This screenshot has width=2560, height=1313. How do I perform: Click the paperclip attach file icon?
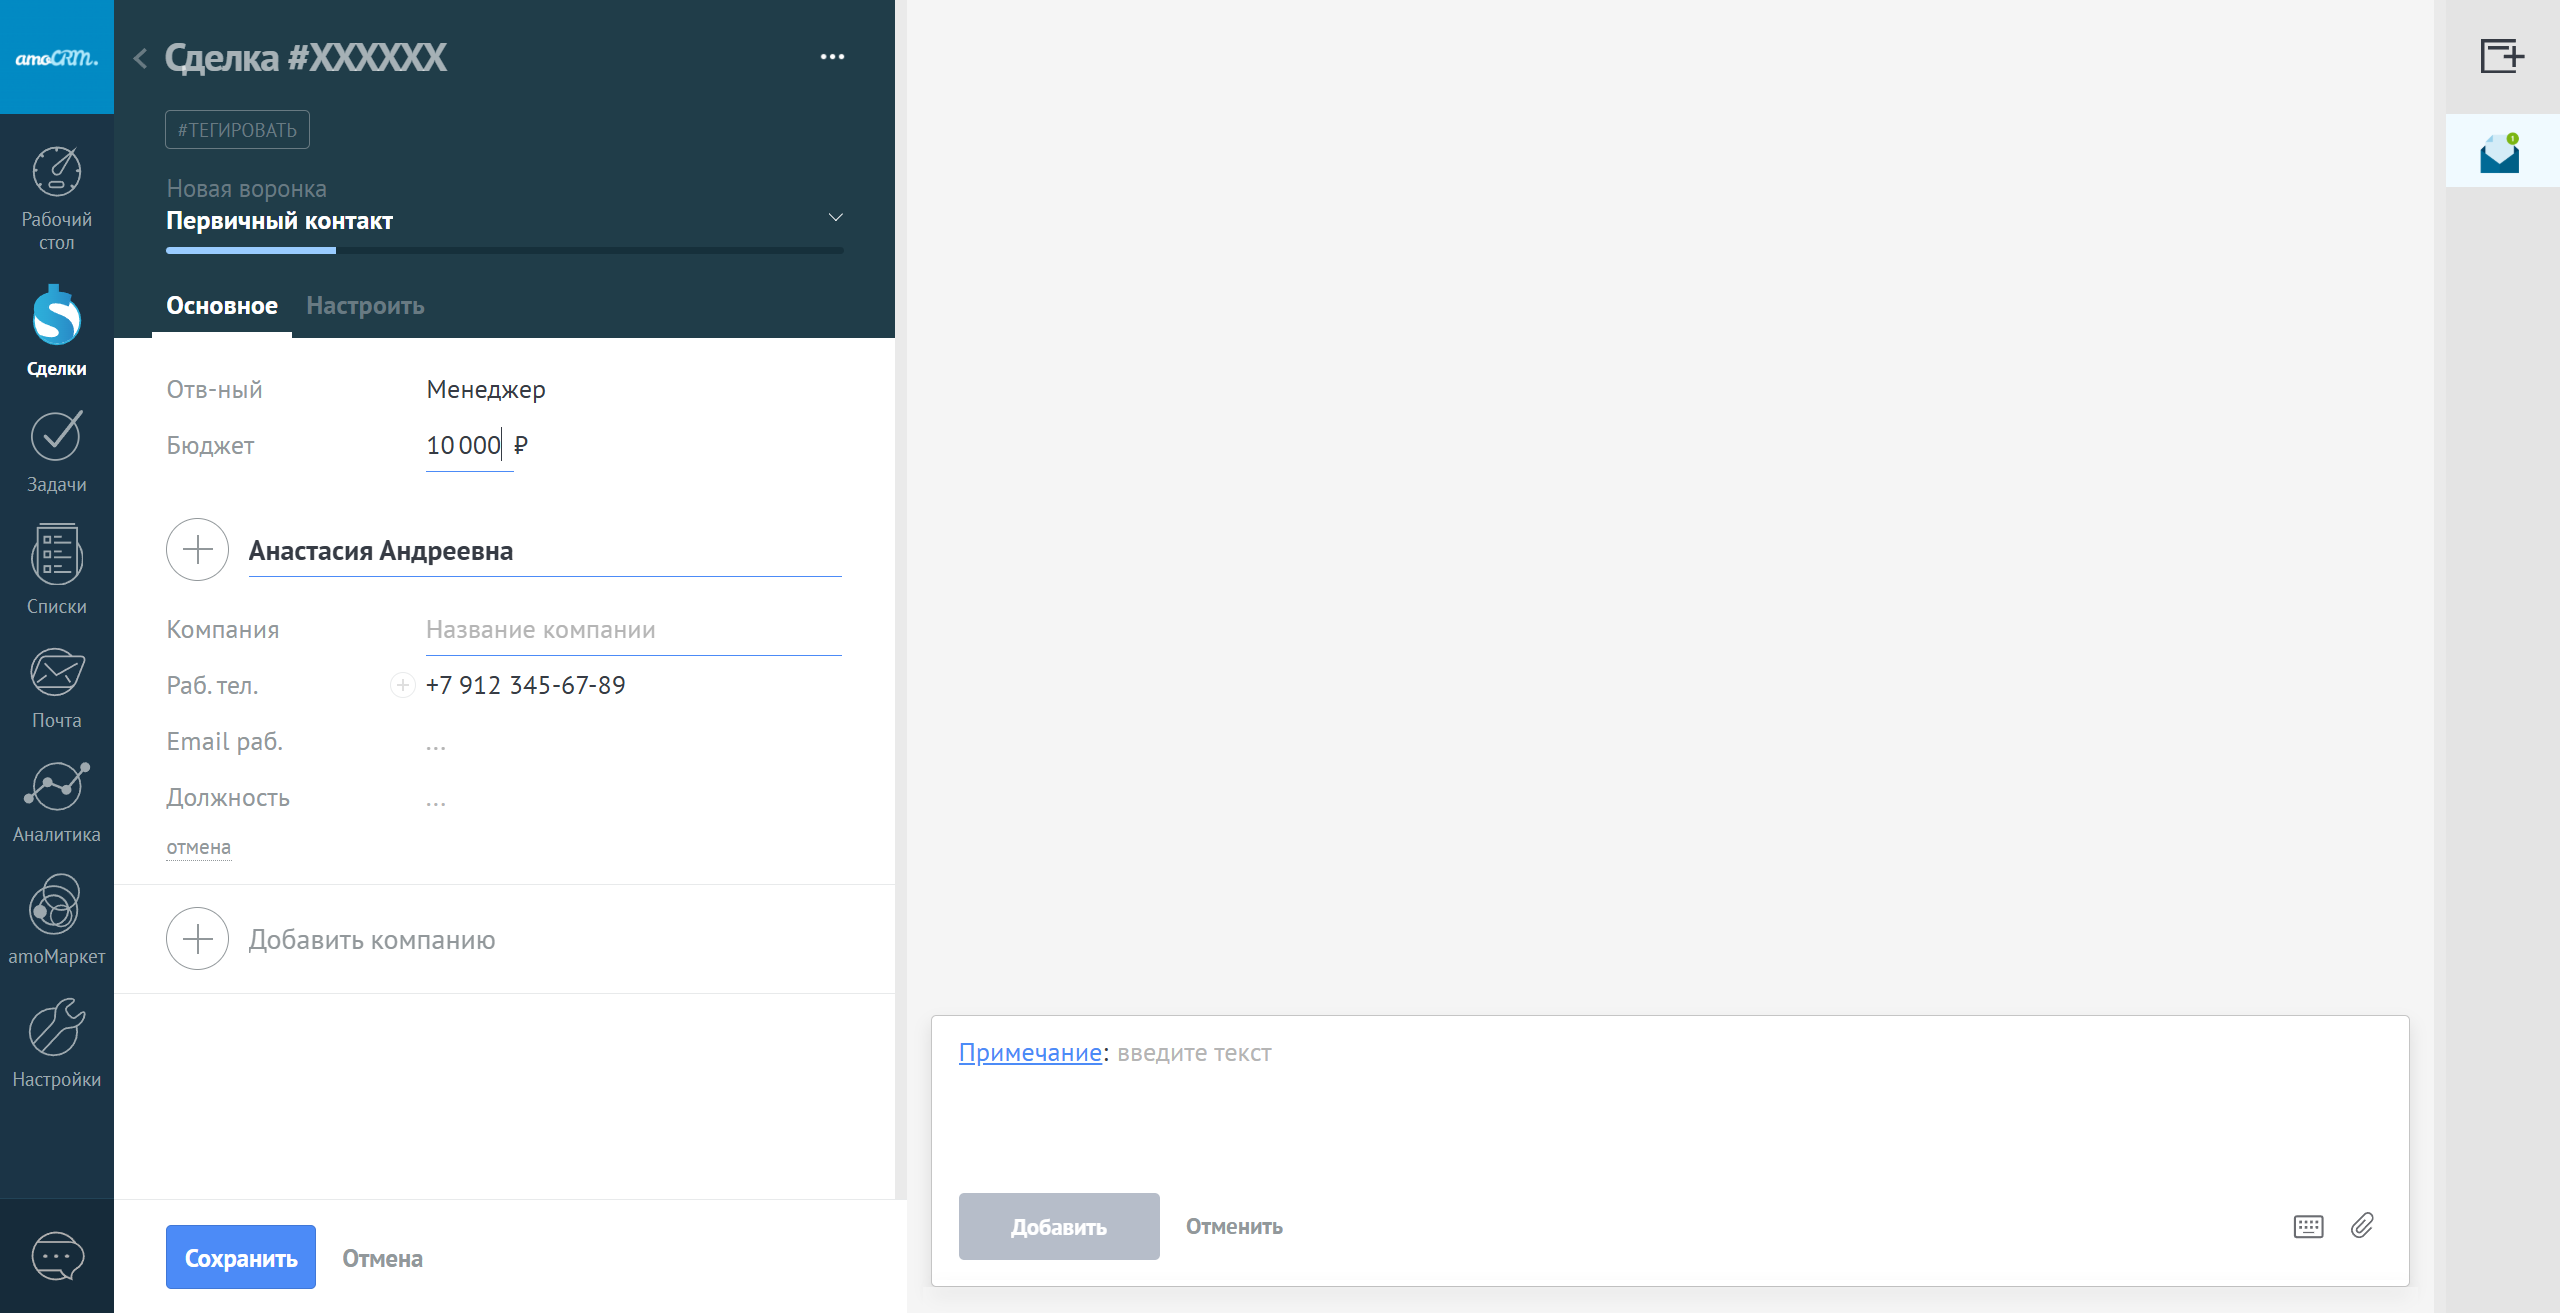click(2362, 1226)
